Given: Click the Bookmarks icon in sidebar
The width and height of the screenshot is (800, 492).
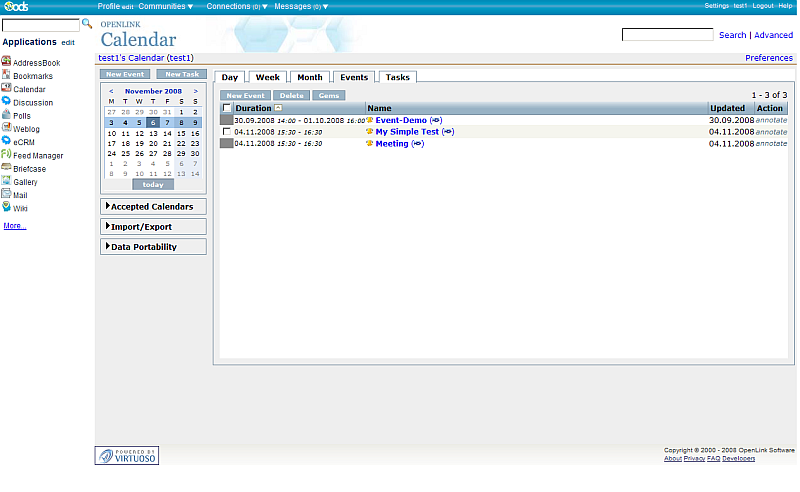Looking at the screenshot, I should 6,75.
